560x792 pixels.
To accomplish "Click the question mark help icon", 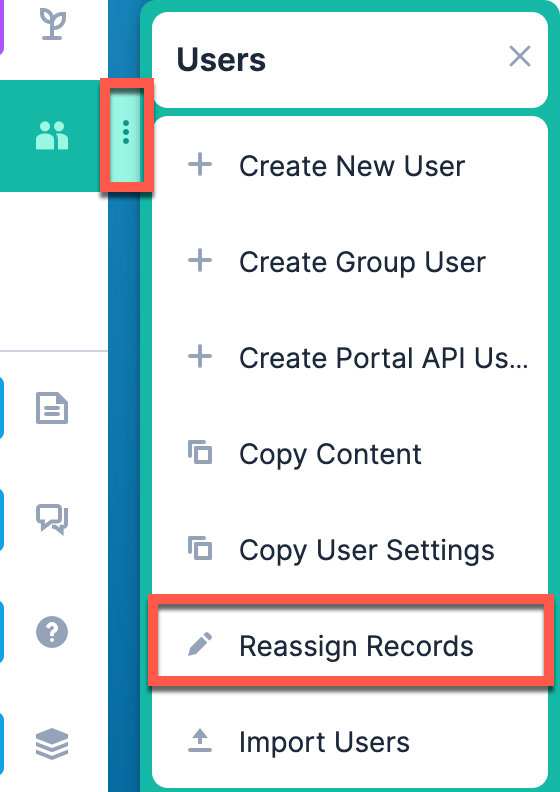I will [x=52, y=632].
